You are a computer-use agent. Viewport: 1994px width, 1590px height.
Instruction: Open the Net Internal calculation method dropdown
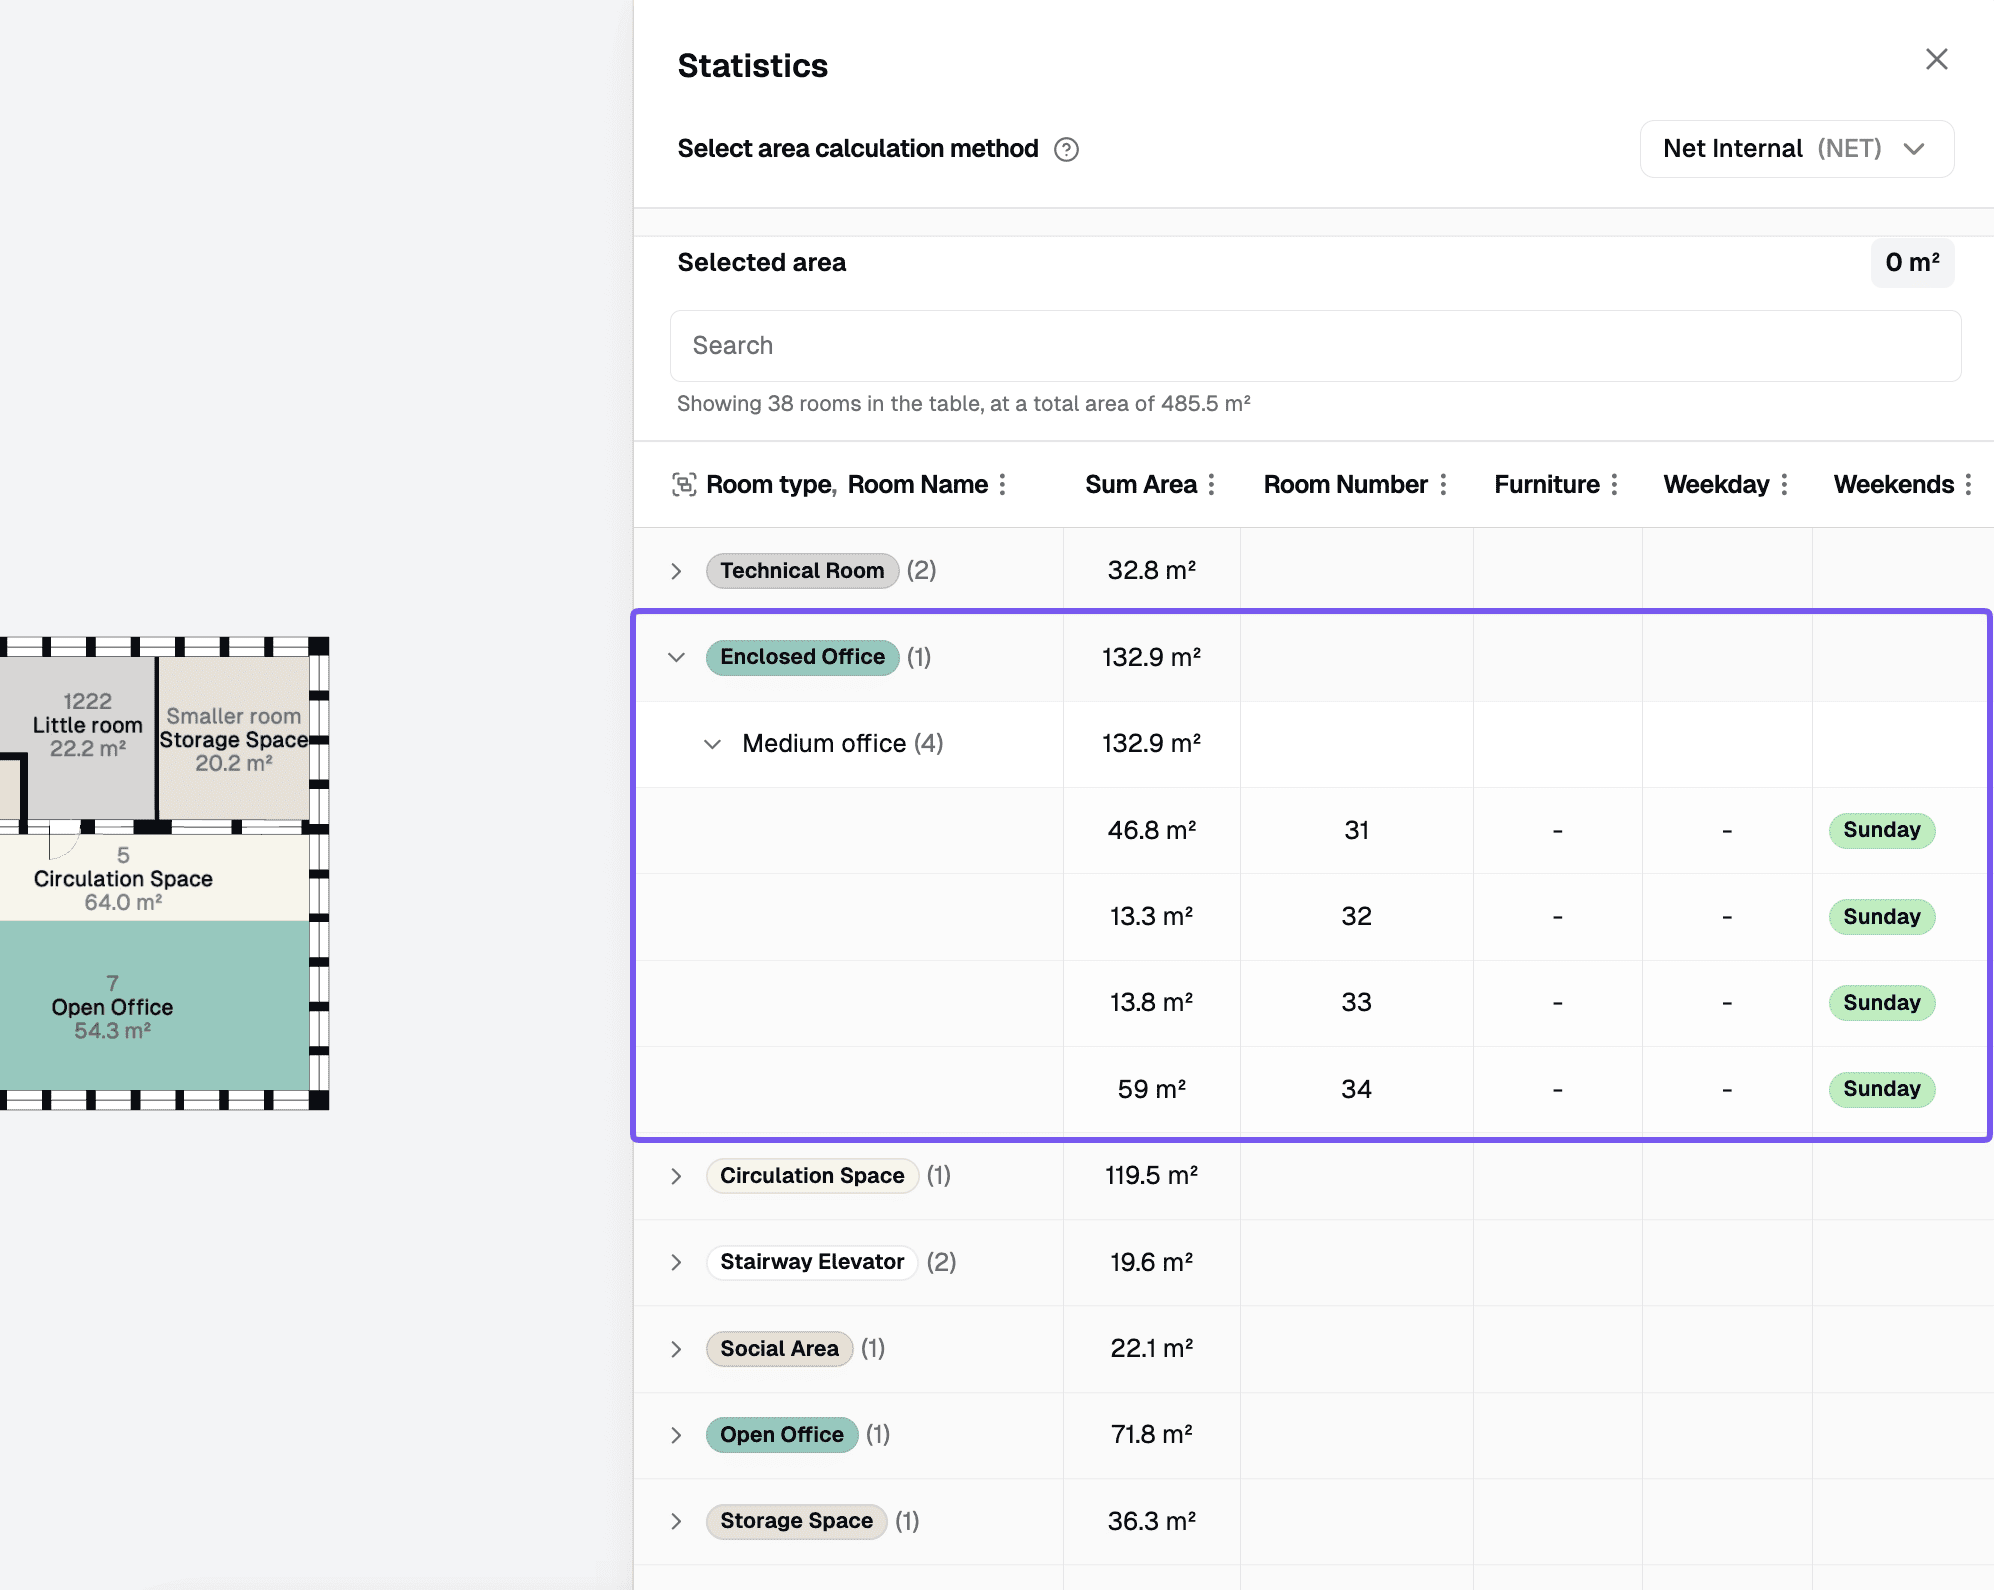[1796, 149]
